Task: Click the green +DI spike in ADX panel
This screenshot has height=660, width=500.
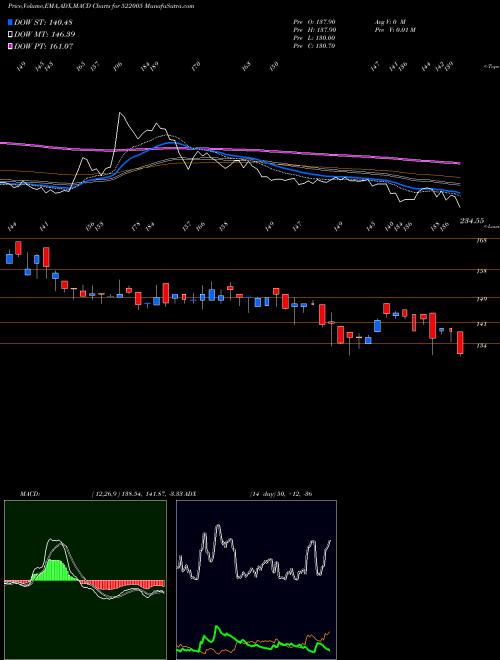Action: pos(217,628)
